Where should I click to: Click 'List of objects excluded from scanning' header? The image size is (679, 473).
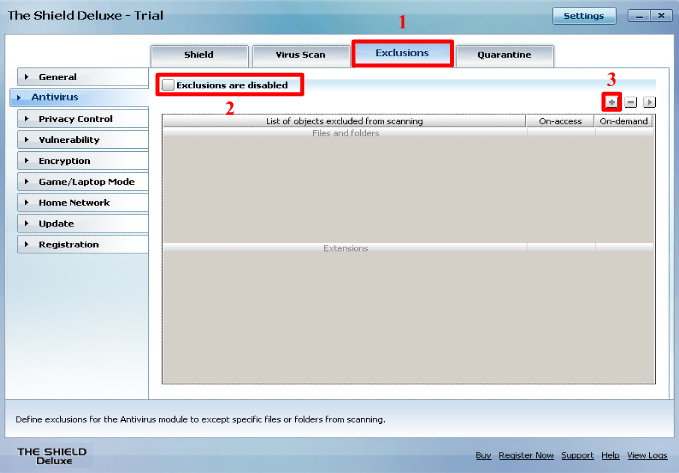344,121
